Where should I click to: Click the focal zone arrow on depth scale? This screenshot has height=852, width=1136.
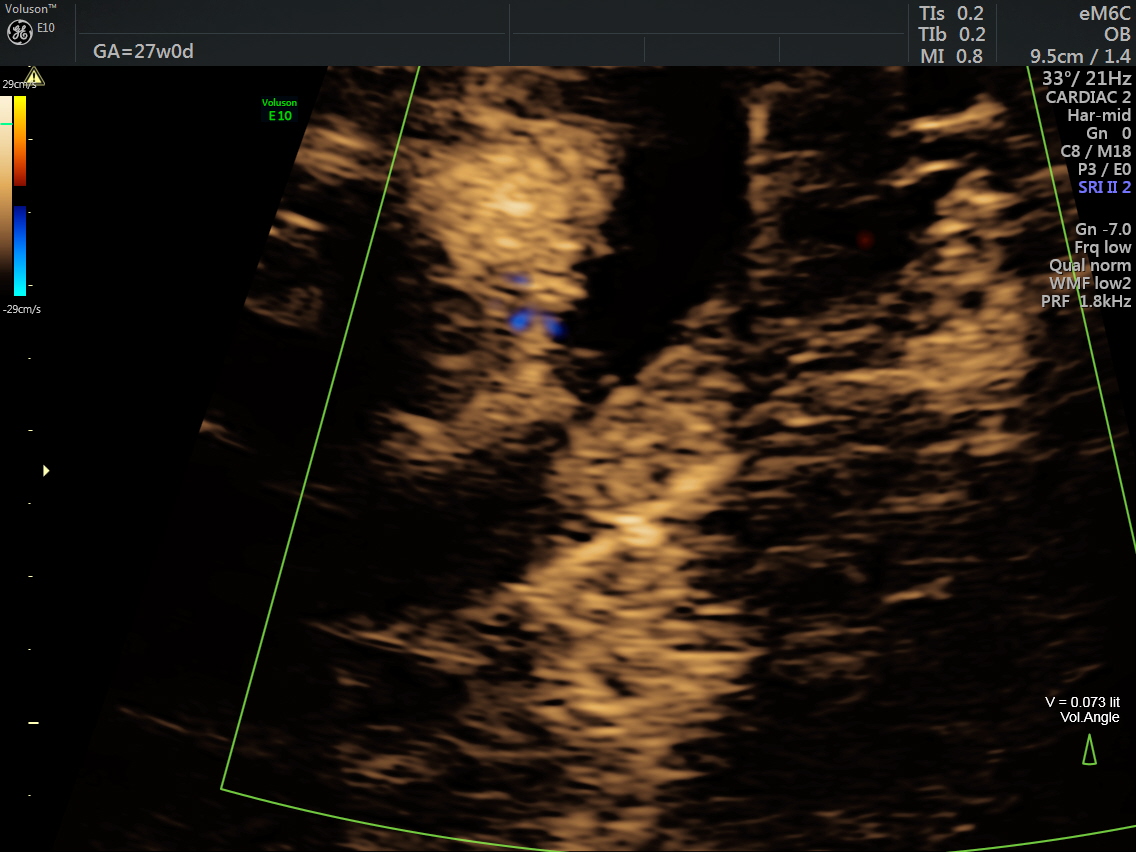click(45, 470)
